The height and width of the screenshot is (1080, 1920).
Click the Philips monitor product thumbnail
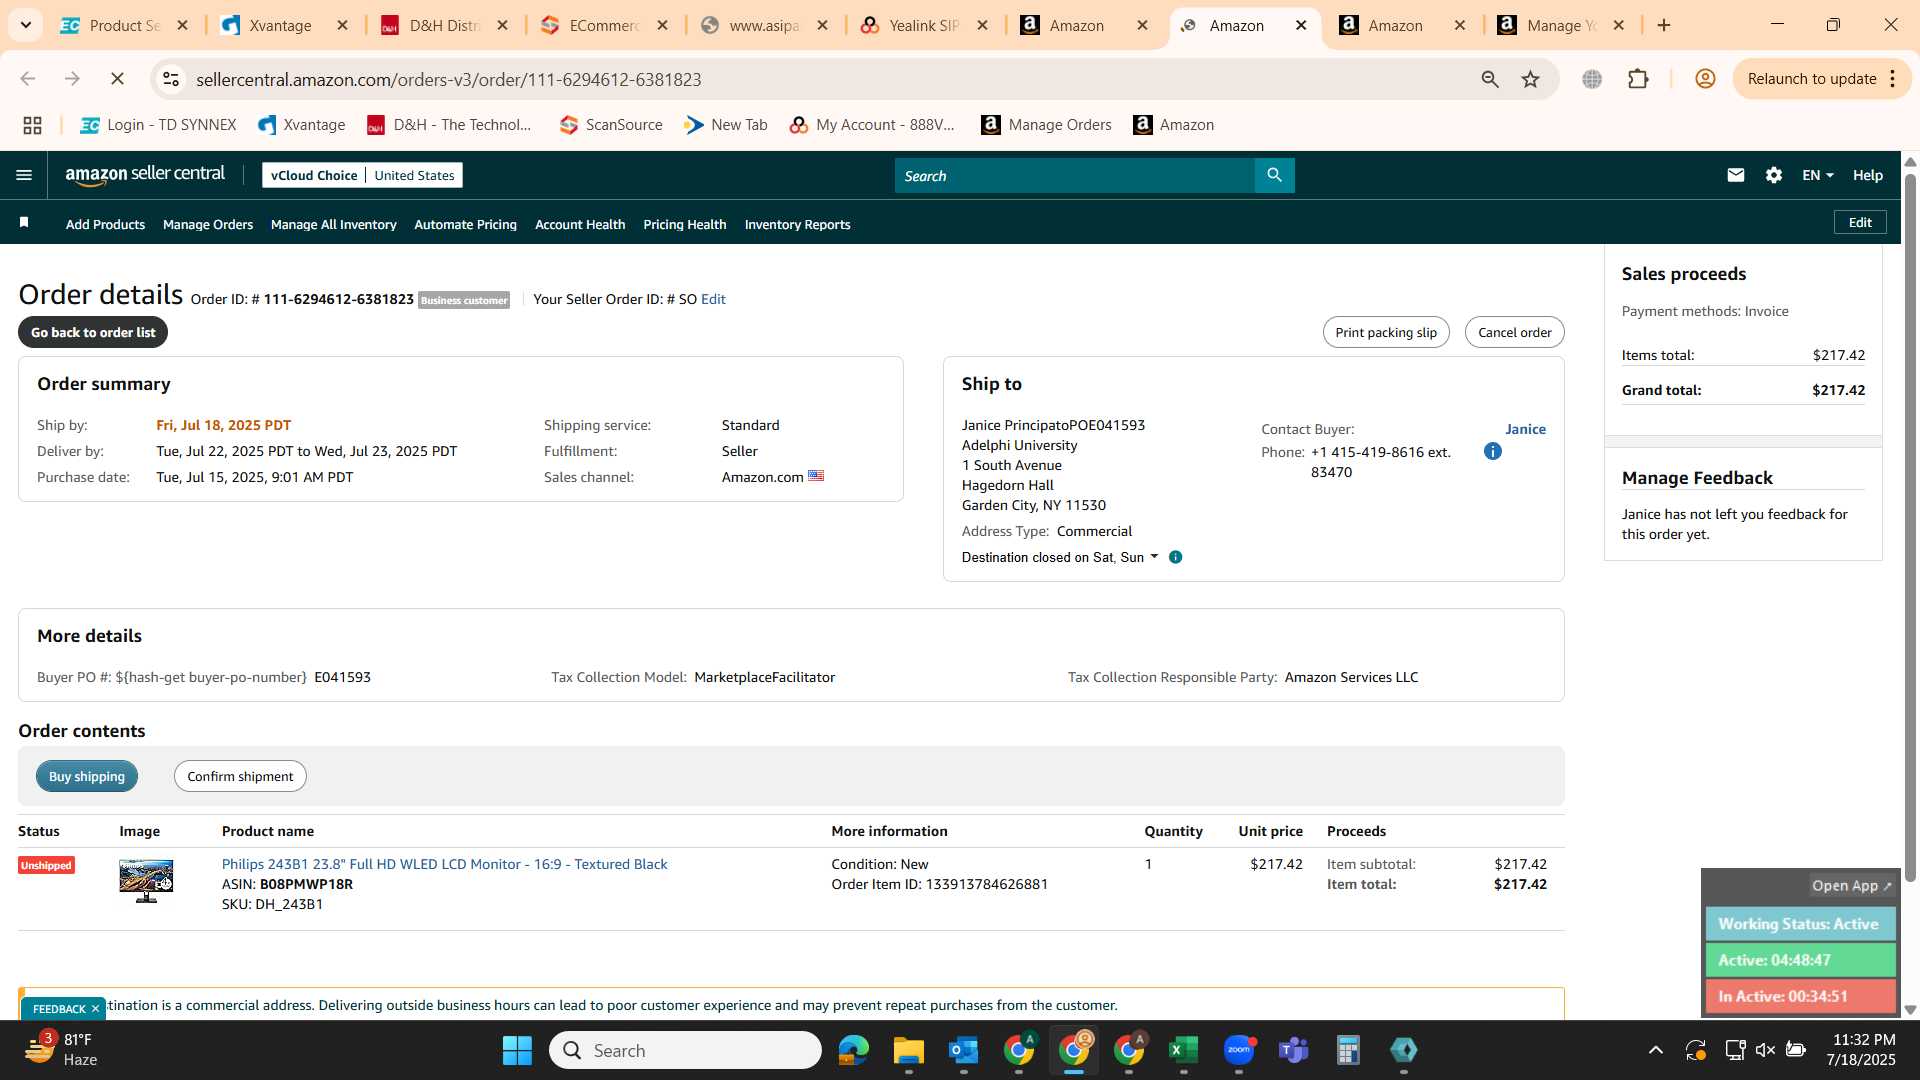tap(146, 881)
